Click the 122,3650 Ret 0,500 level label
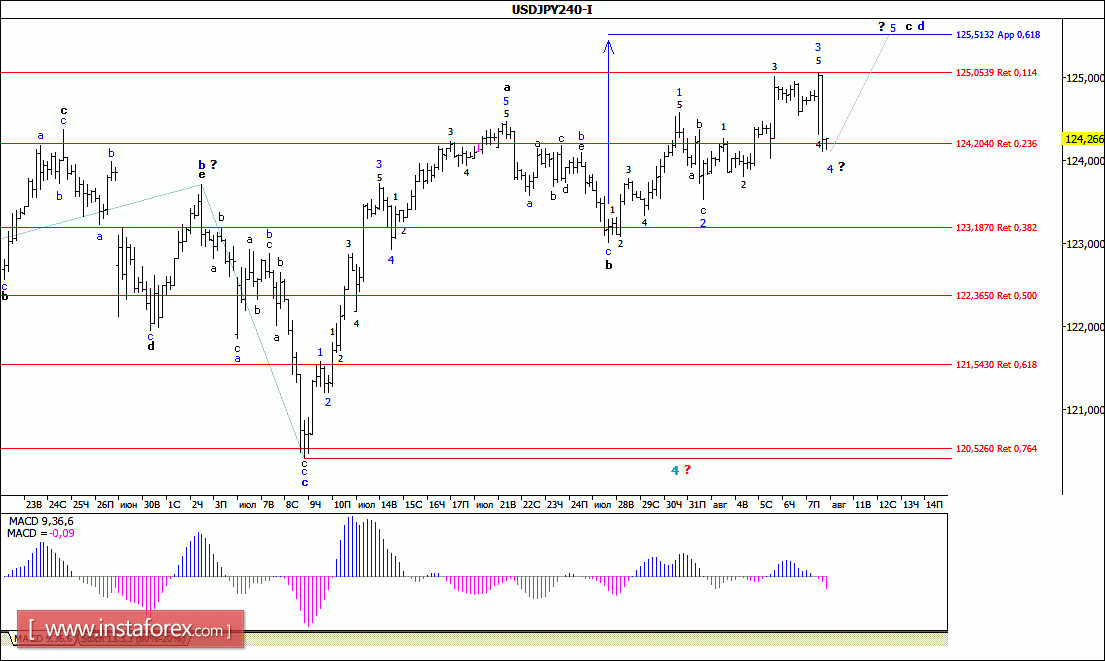This screenshot has width=1105, height=661. tap(996, 296)
